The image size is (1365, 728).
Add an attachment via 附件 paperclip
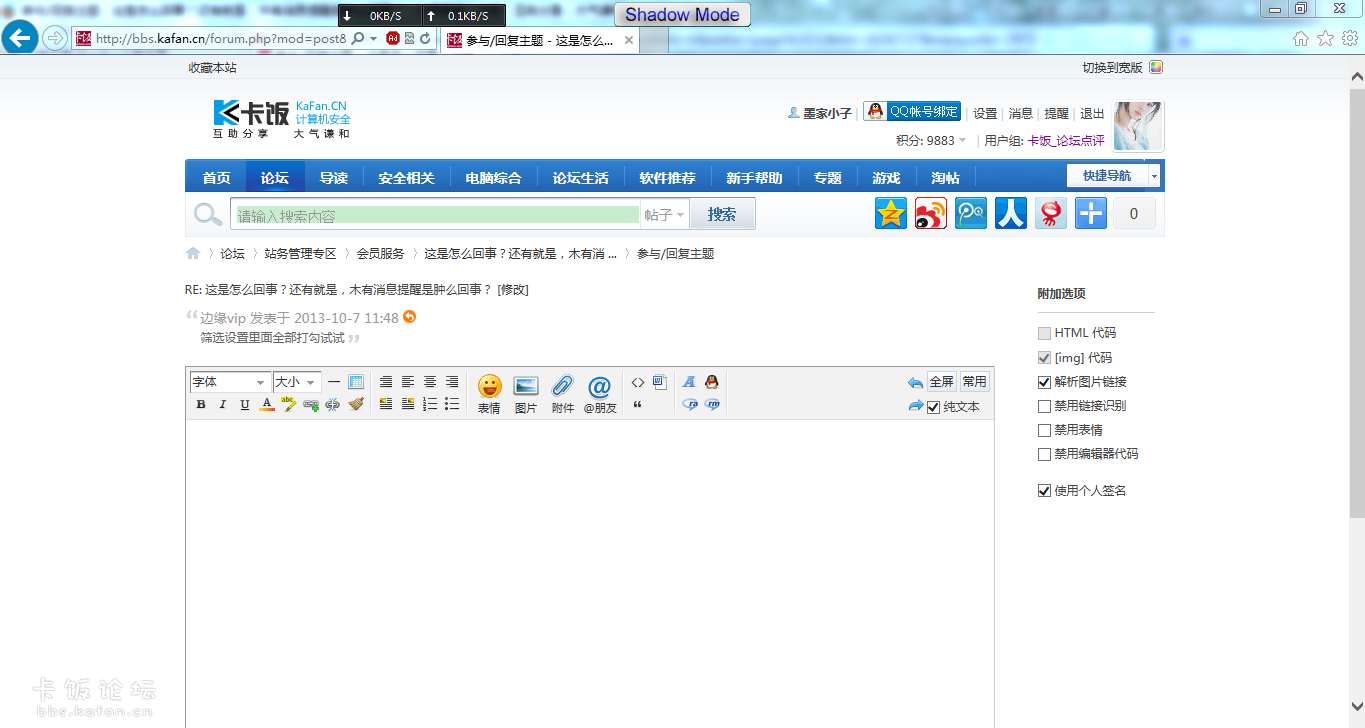point(563,394)
